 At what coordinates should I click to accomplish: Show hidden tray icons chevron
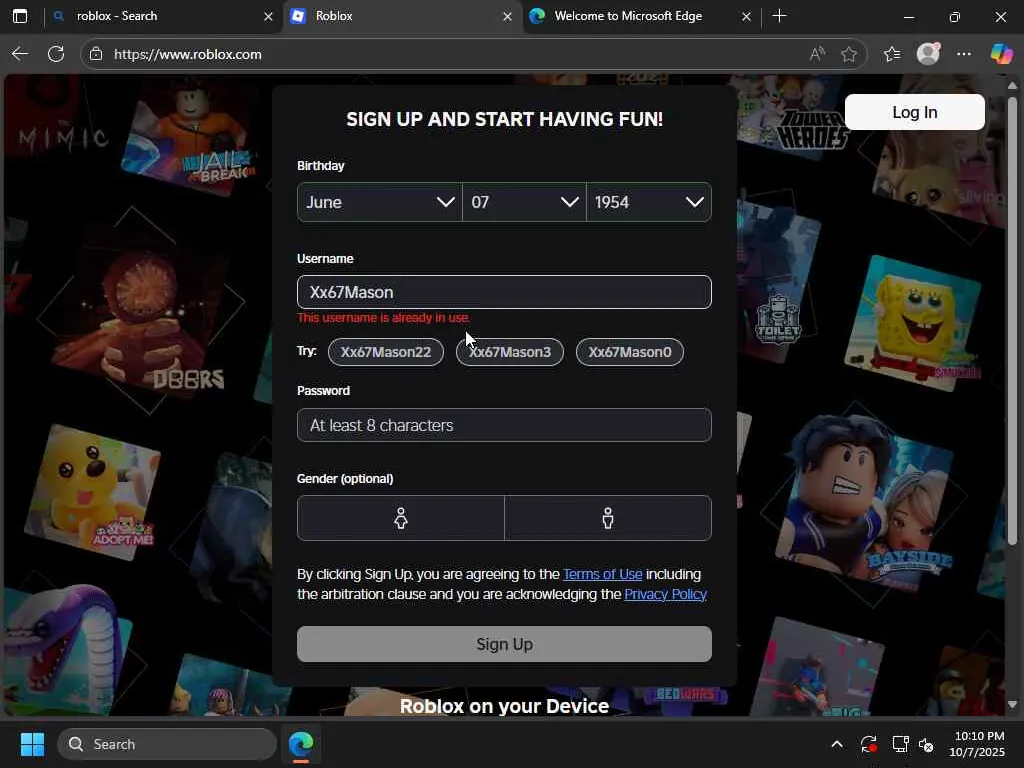[x=837, y=744]
